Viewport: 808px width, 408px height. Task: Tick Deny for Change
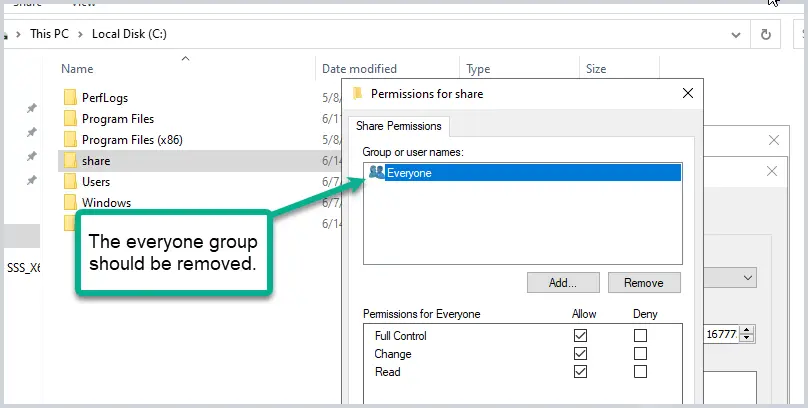[641, 353]
